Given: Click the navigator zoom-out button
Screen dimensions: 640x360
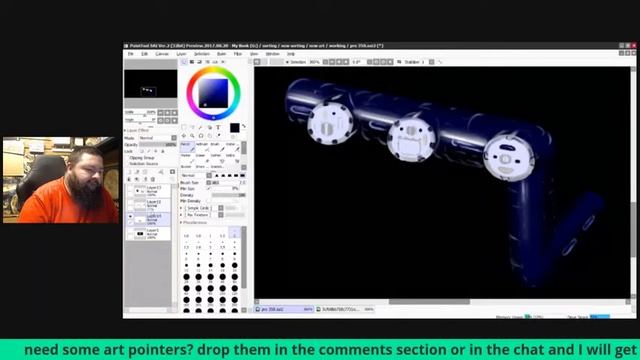Looking at the screenshot, I should tap(160, 112).
